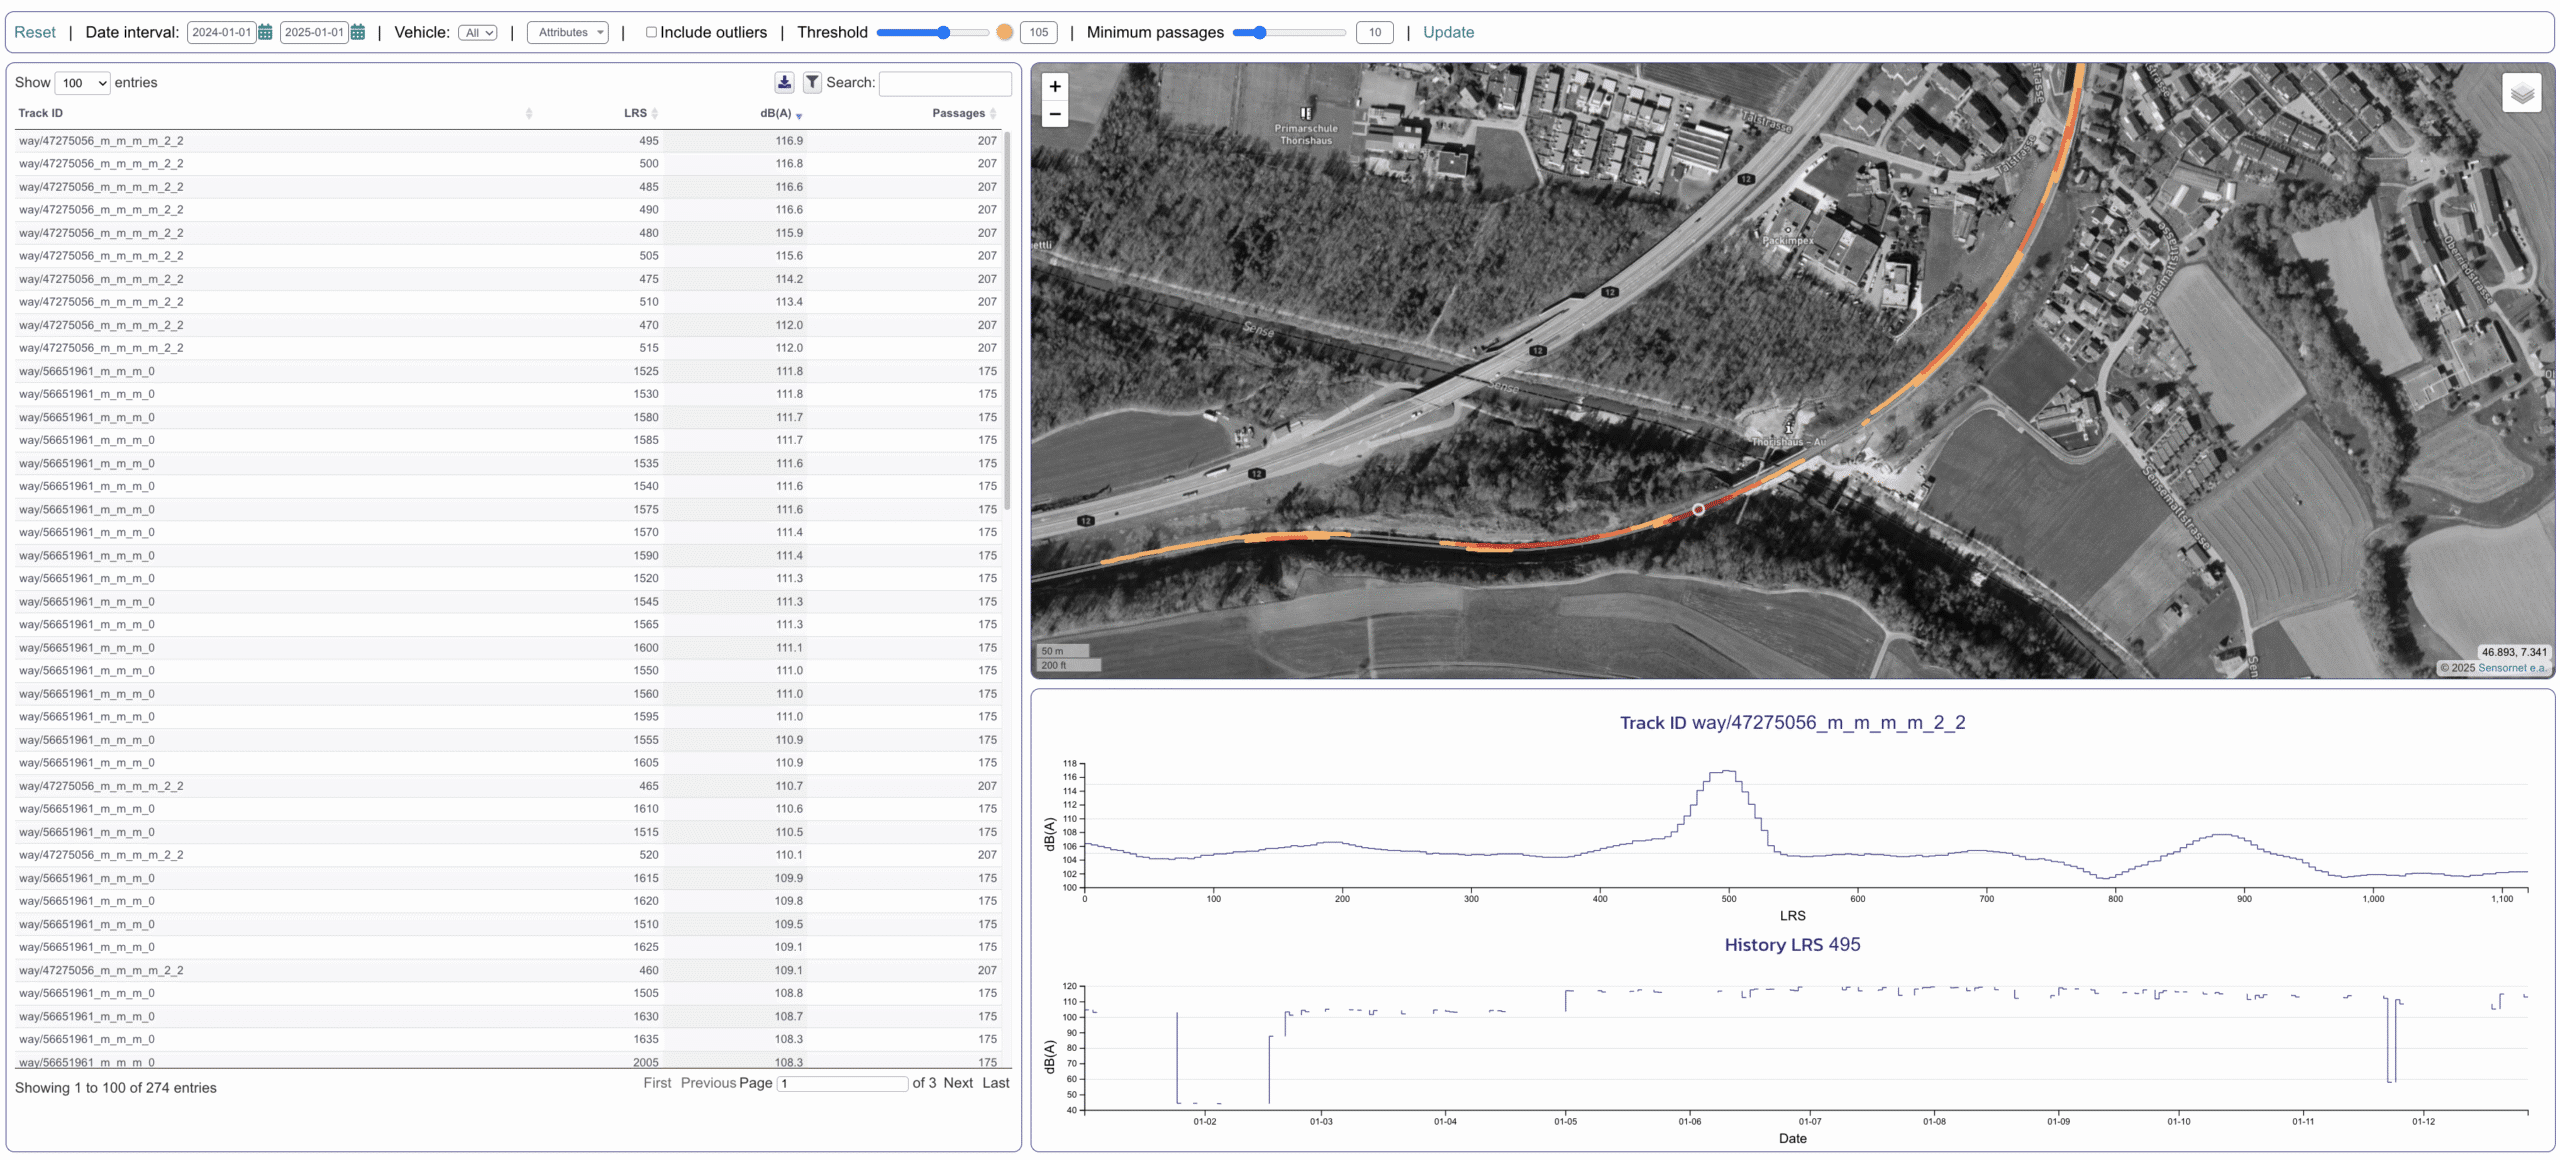The image size is (2560, 1160).
Task: Enable the Include outliers checkbox
Action: pos(651,32)
